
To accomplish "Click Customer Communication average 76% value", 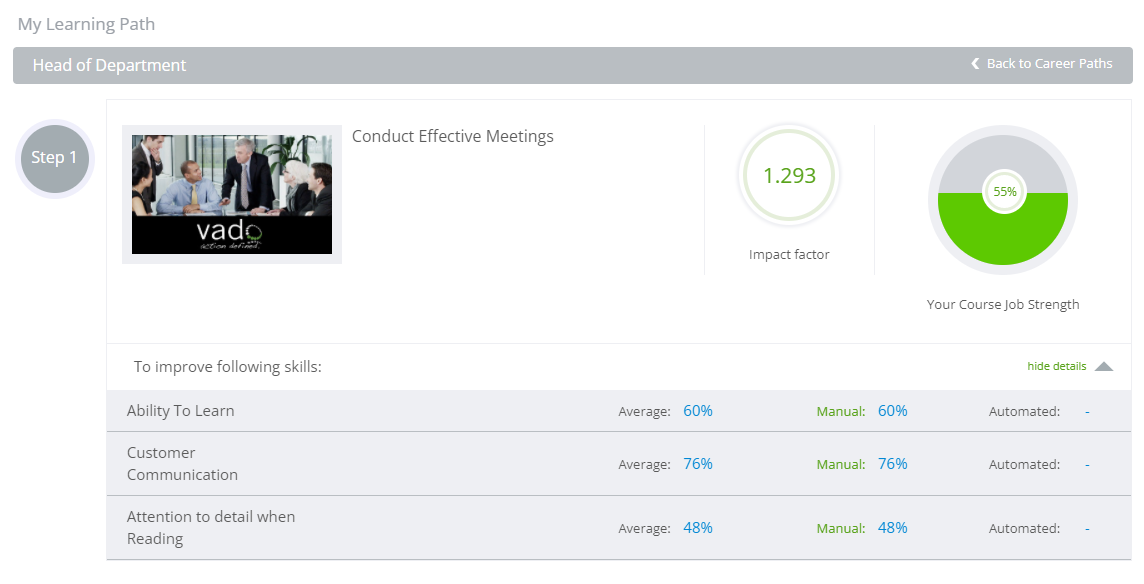I will [698, 464].
